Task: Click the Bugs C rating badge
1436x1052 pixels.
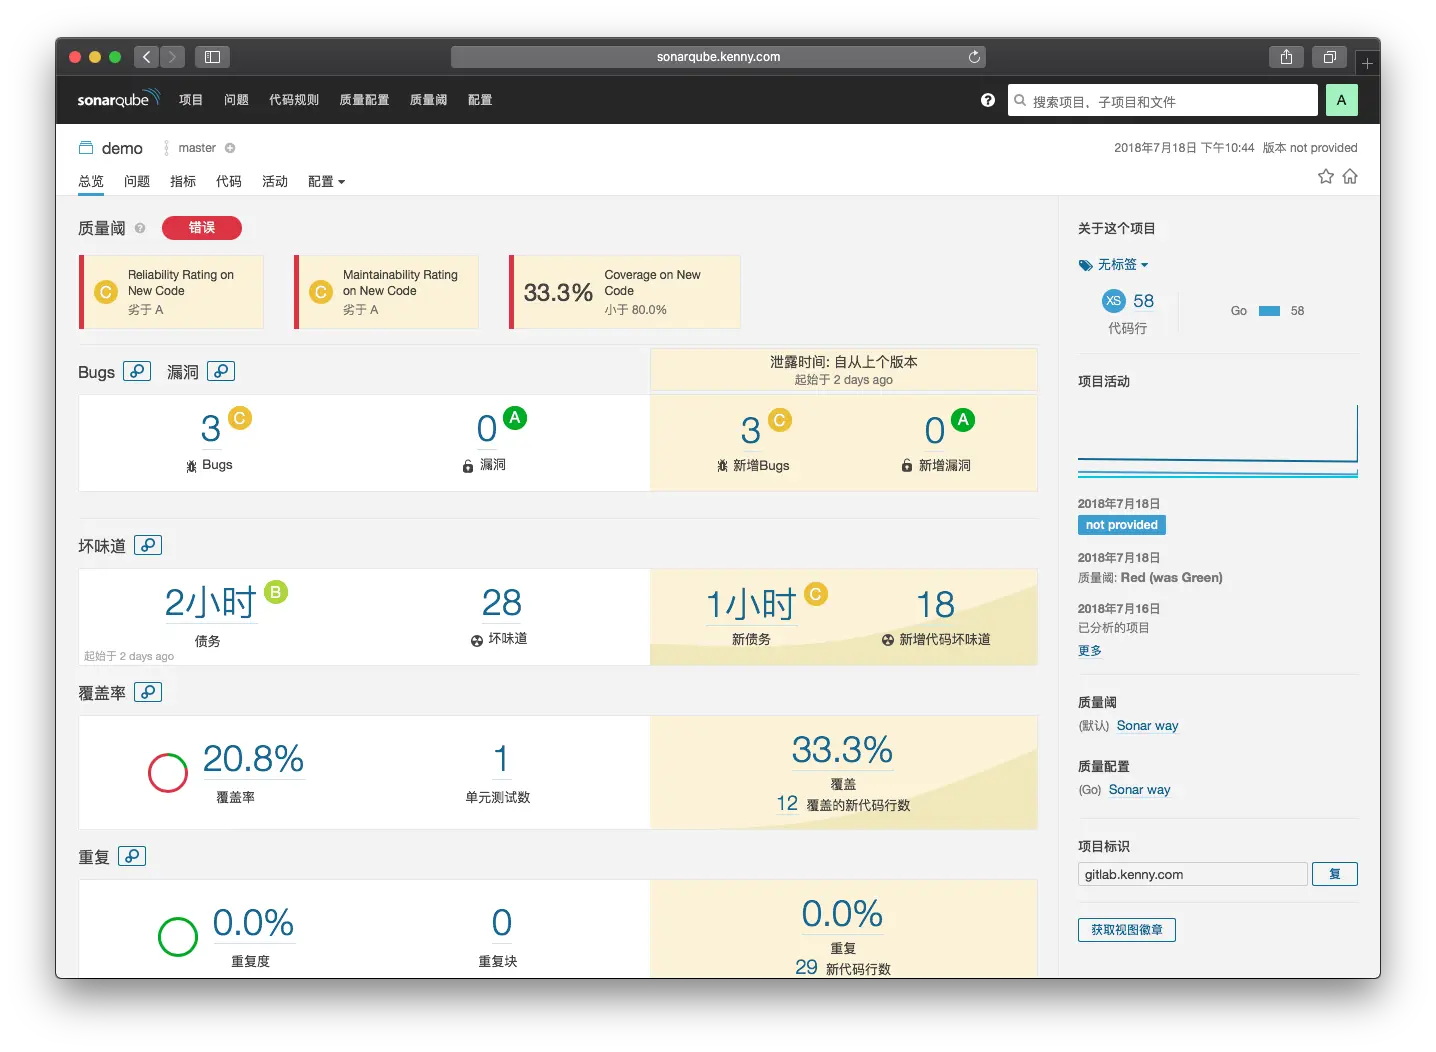Action: tap(240, 418)
